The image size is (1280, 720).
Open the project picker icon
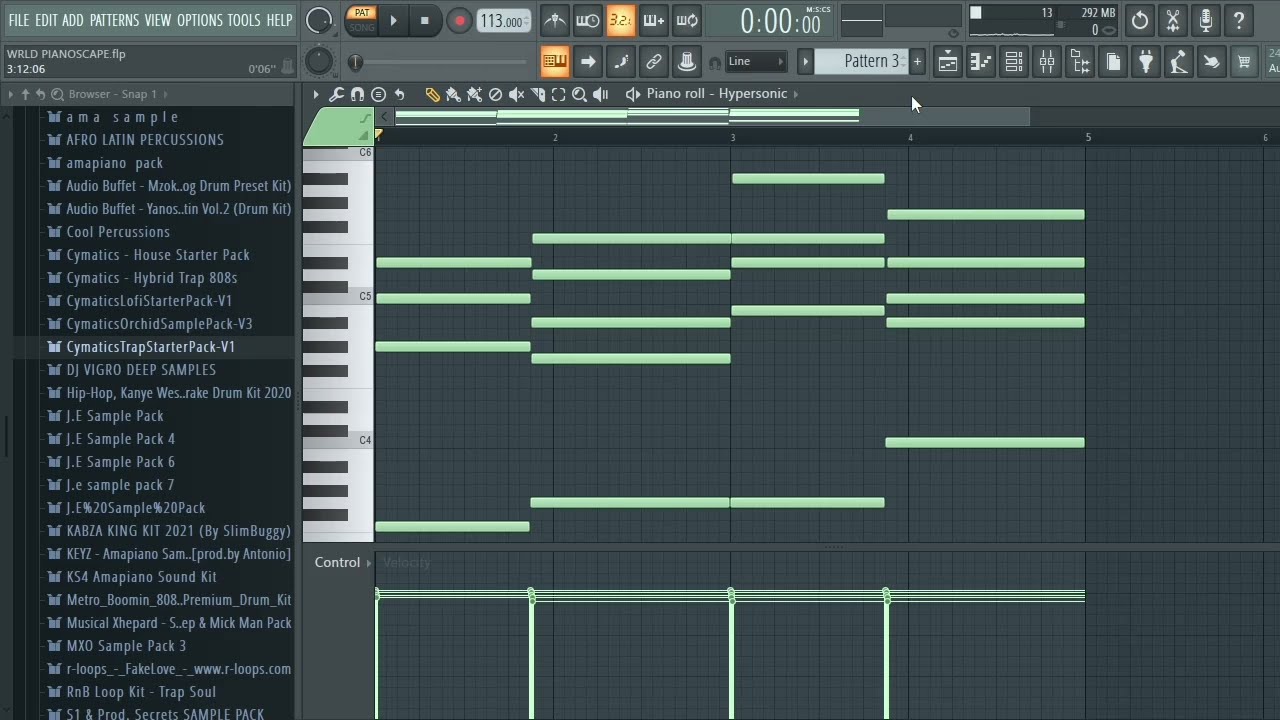(x=1113, y=62)
